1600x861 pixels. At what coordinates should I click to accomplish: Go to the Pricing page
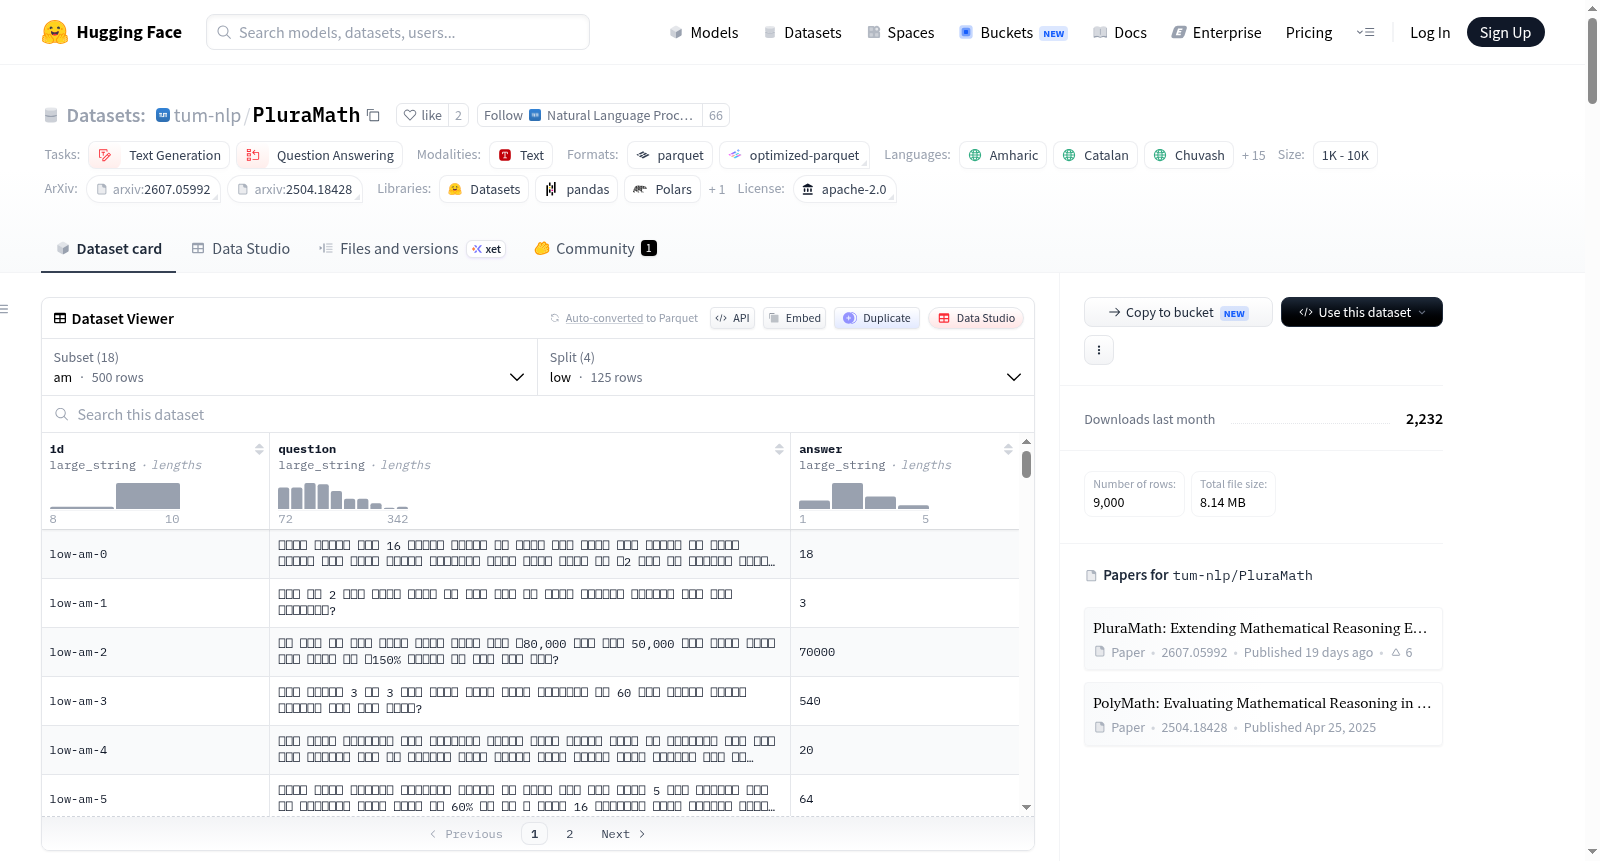click(1309, 33)
